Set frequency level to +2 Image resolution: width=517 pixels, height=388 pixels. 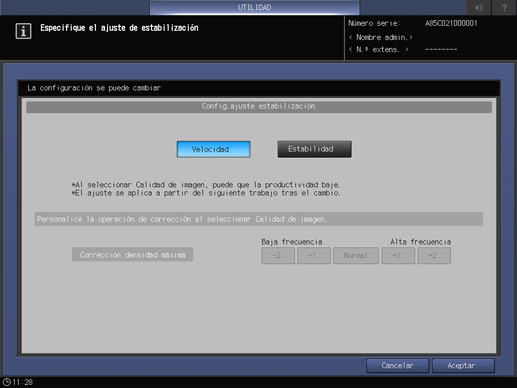tap(434, 256)
